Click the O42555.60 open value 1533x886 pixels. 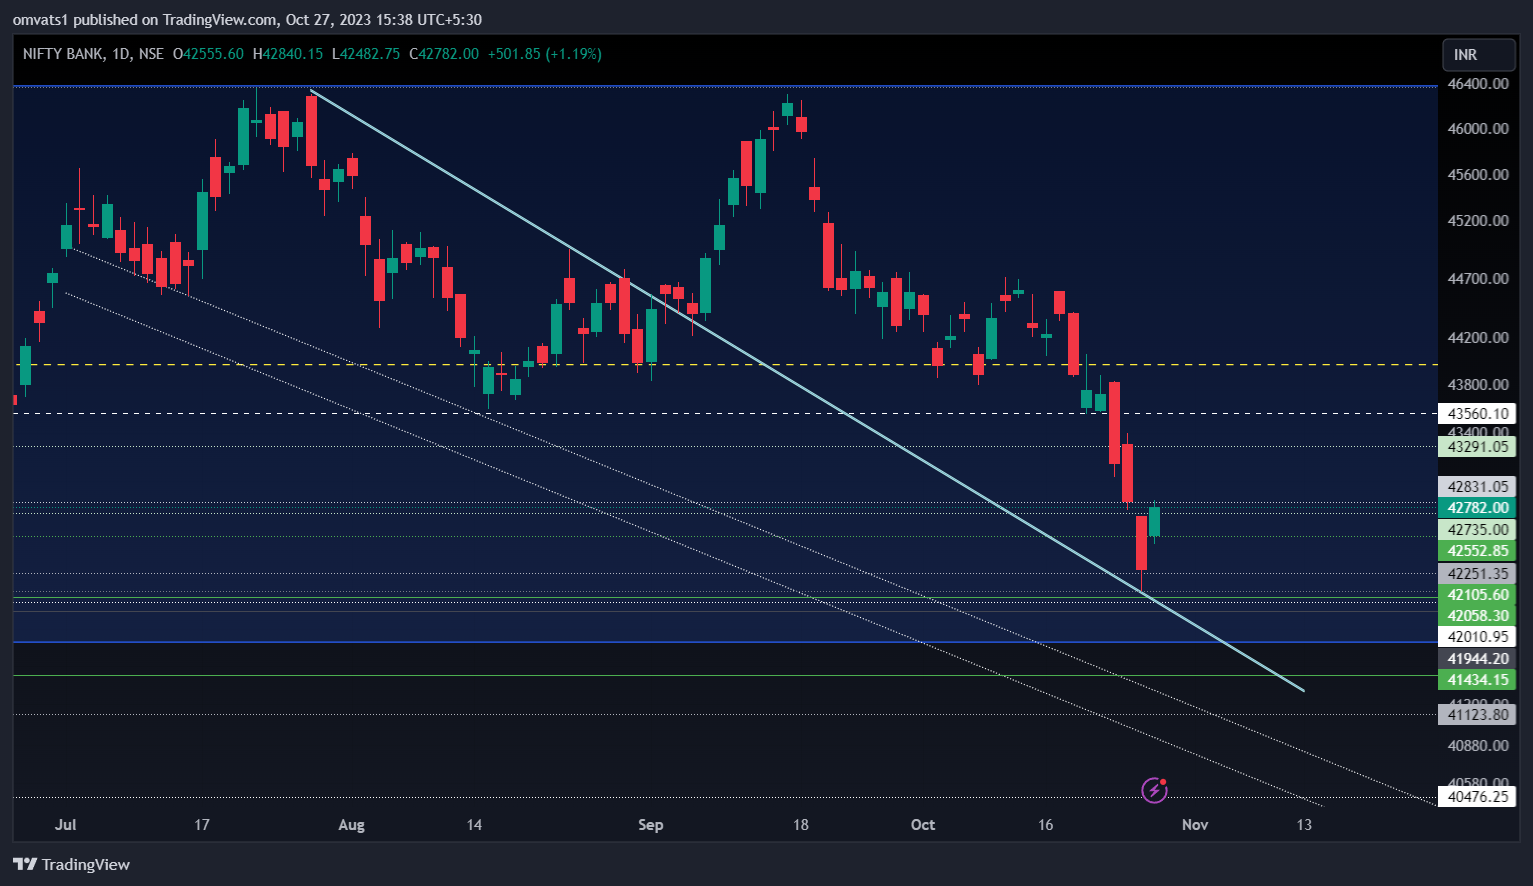(x=208, y=54)
